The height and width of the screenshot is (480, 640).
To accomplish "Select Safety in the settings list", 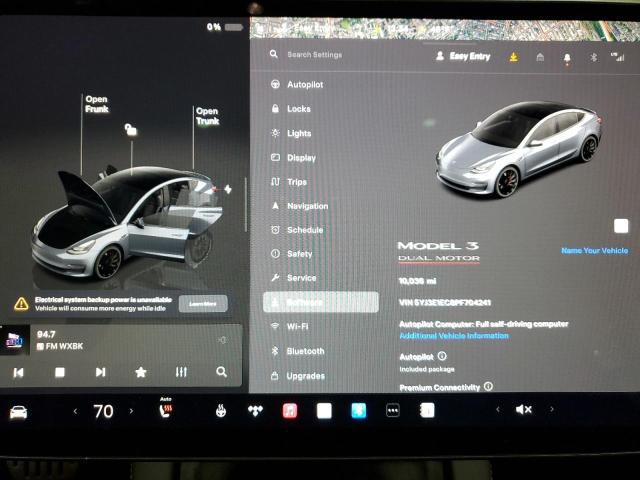I will 292,254.
